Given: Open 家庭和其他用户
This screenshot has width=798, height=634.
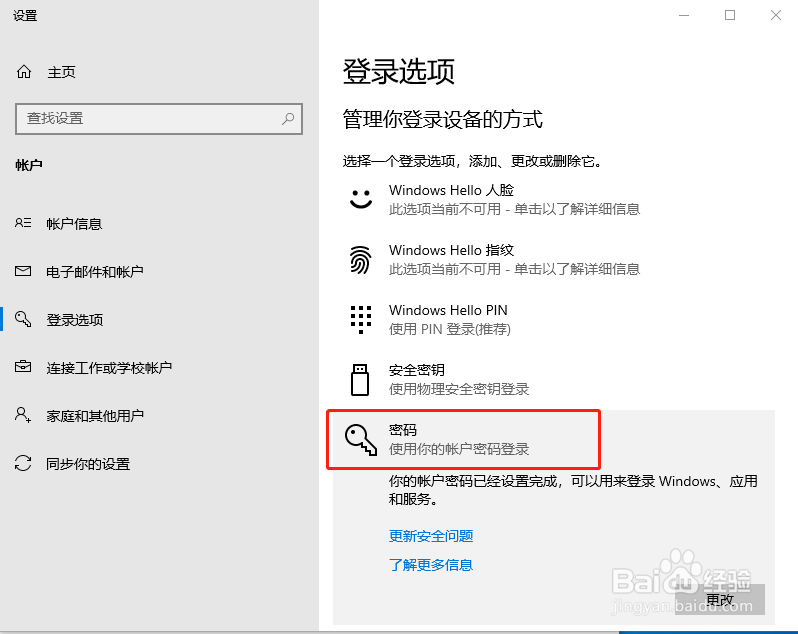Looking at the screenshot, I should [x=95, y=416].
